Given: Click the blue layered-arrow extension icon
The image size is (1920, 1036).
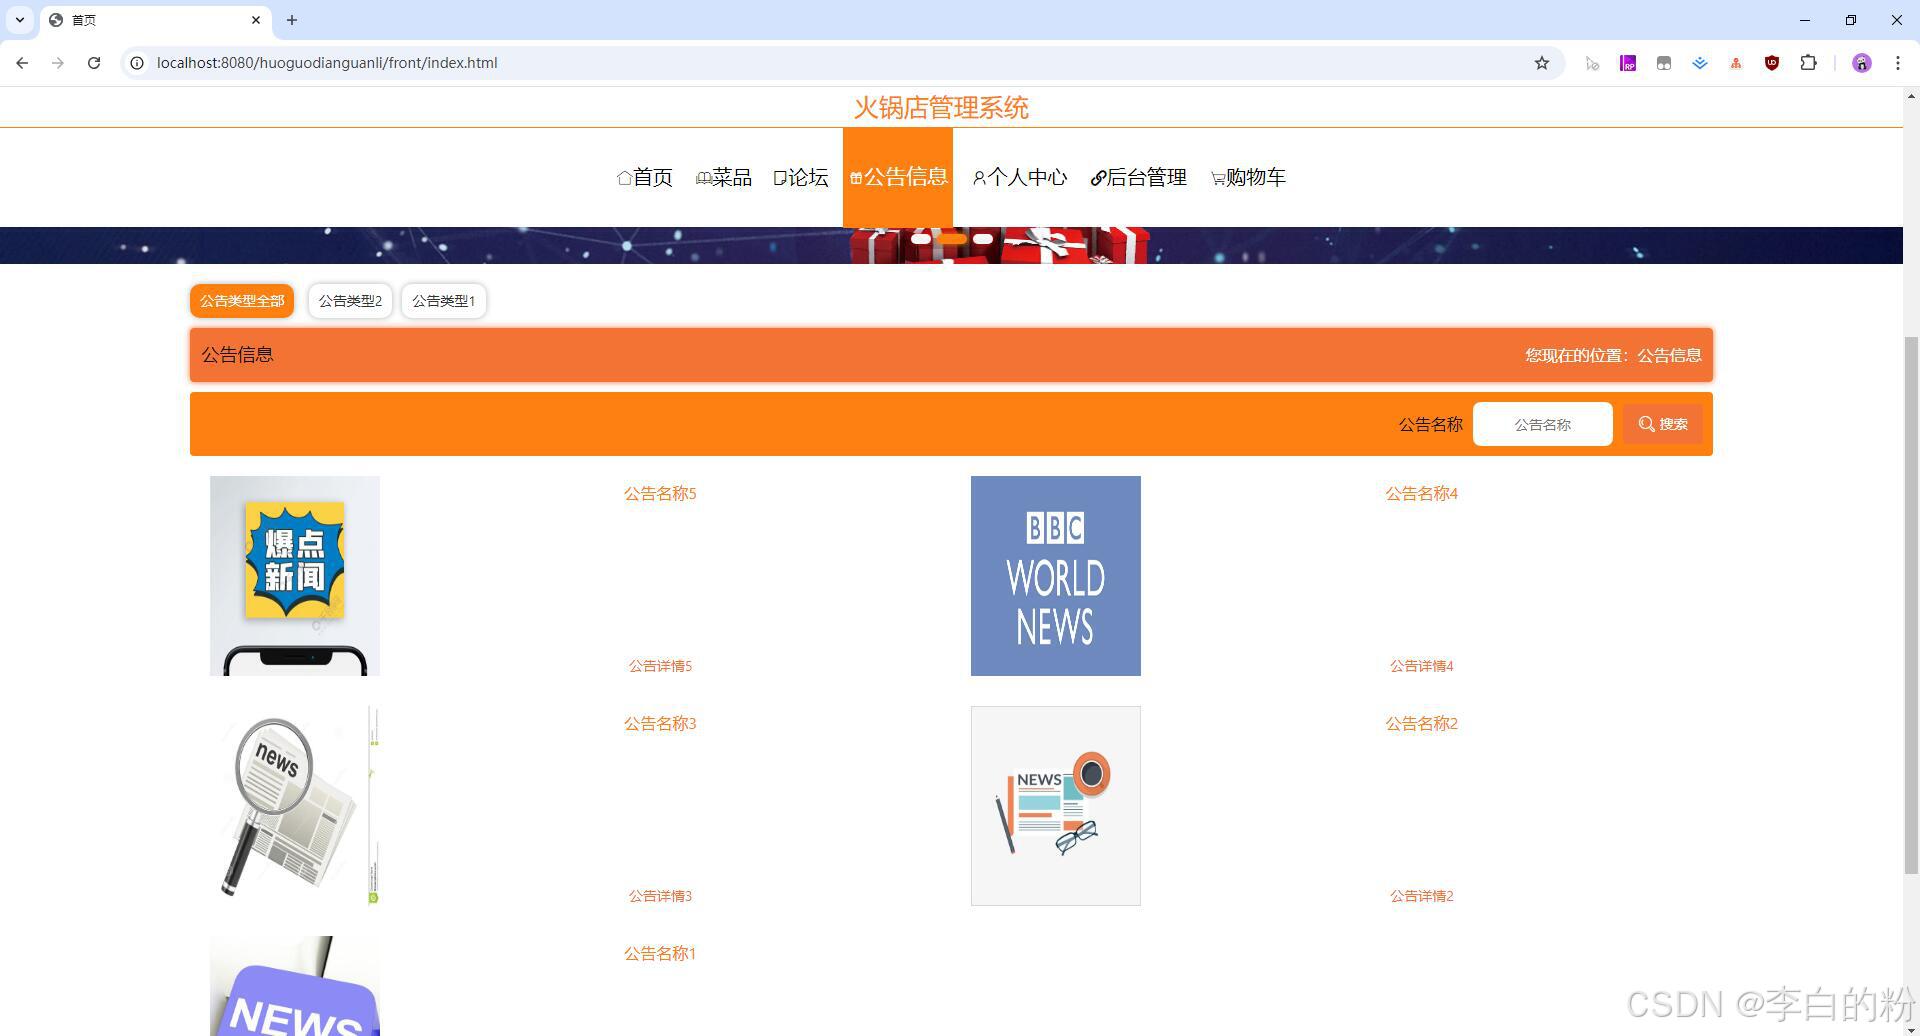Looking at the screenshot, I should click(x=1700, y=63).
